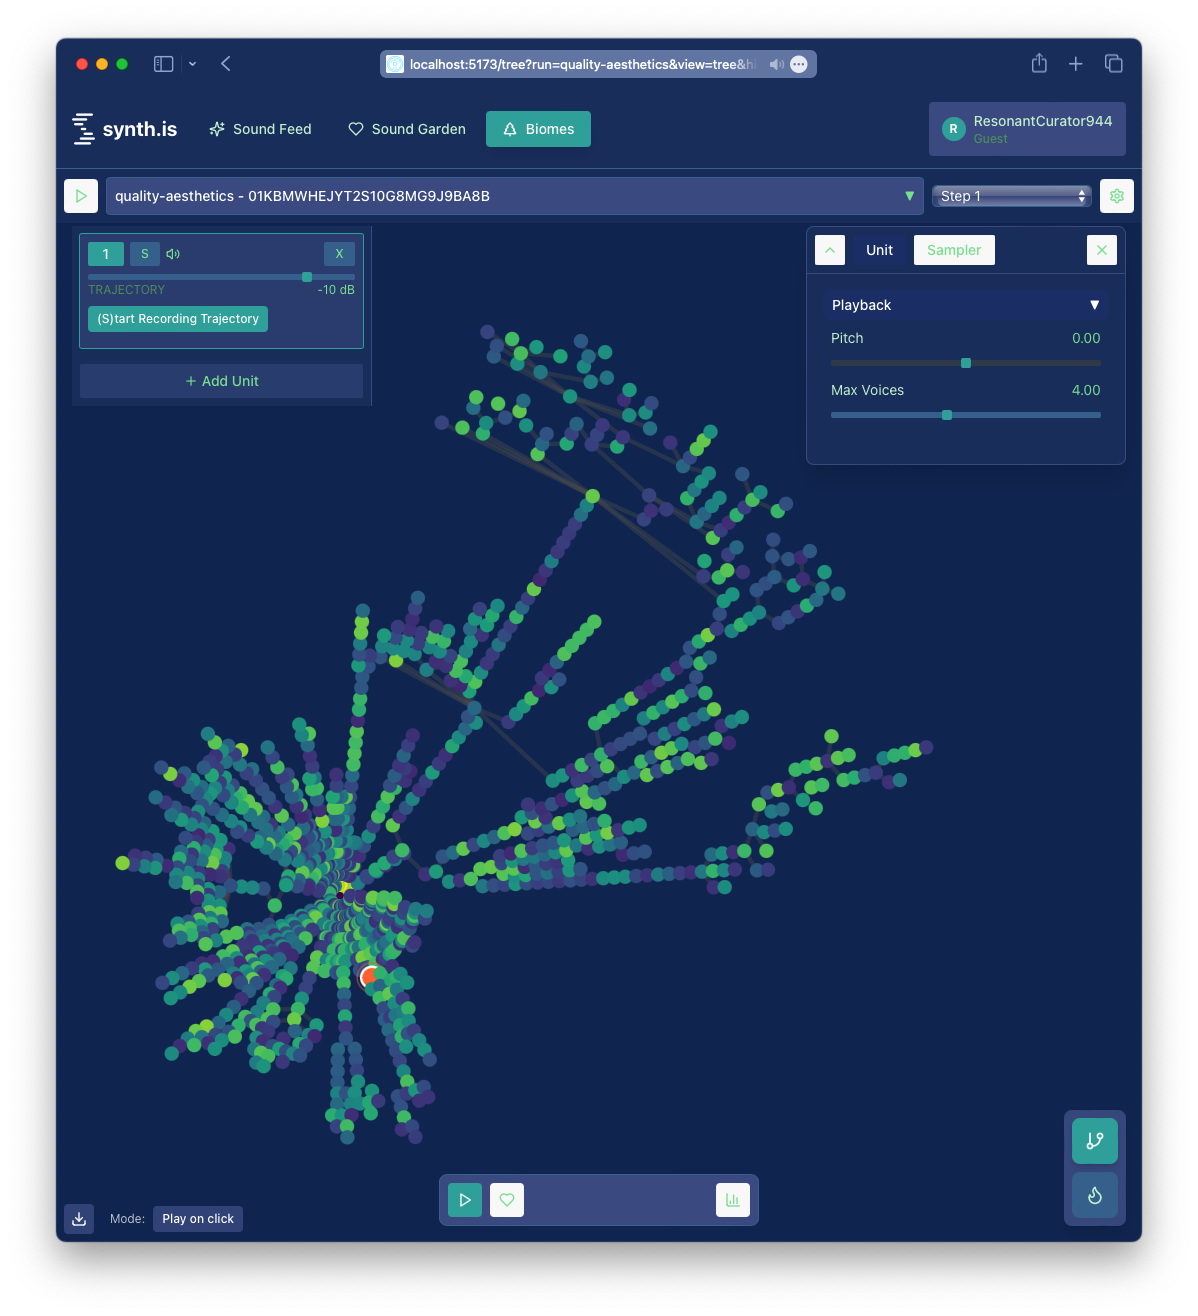This screenshot has height=1316, width=1198.
Task: Click the Add Unit button
Action: 221,381
